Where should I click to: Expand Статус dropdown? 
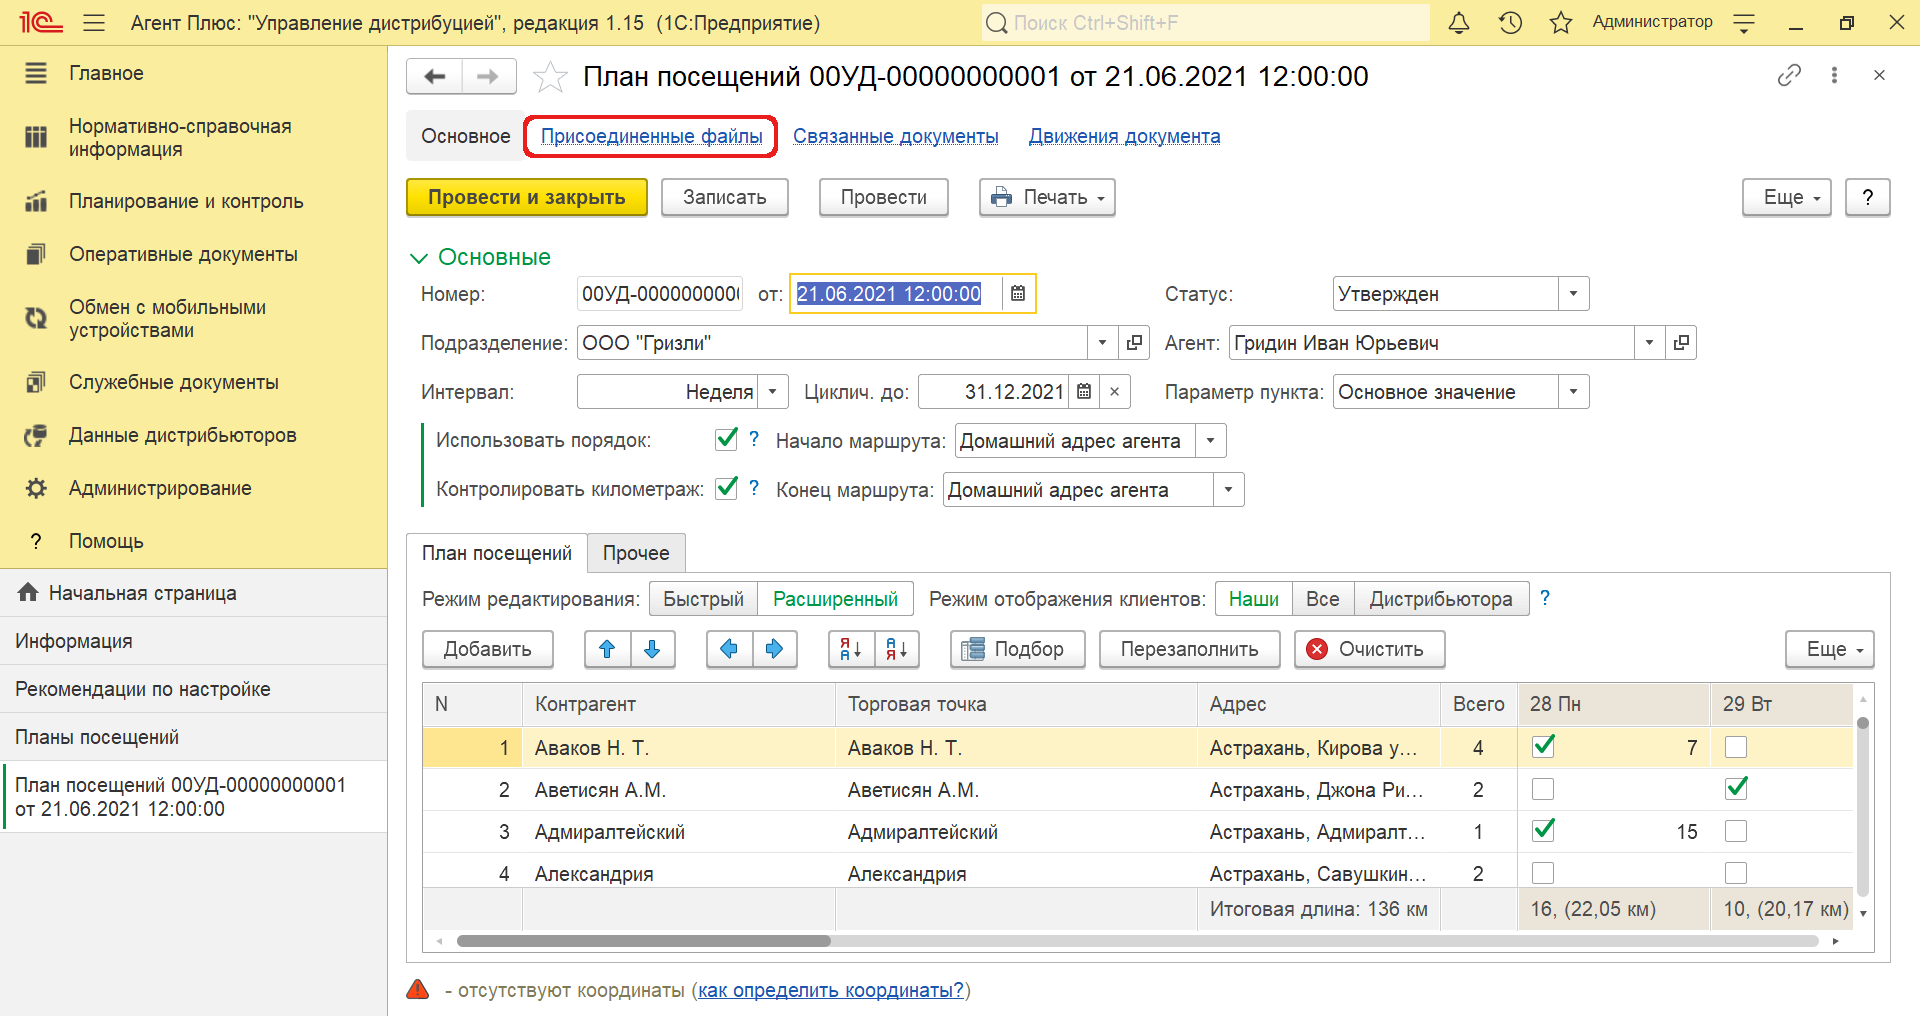[x=1573, y=294]
